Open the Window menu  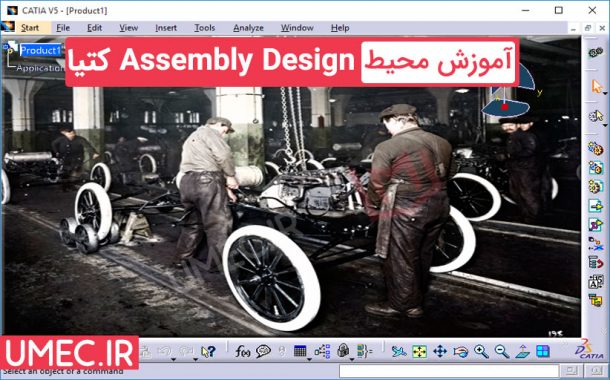click(x=297, y=28)
